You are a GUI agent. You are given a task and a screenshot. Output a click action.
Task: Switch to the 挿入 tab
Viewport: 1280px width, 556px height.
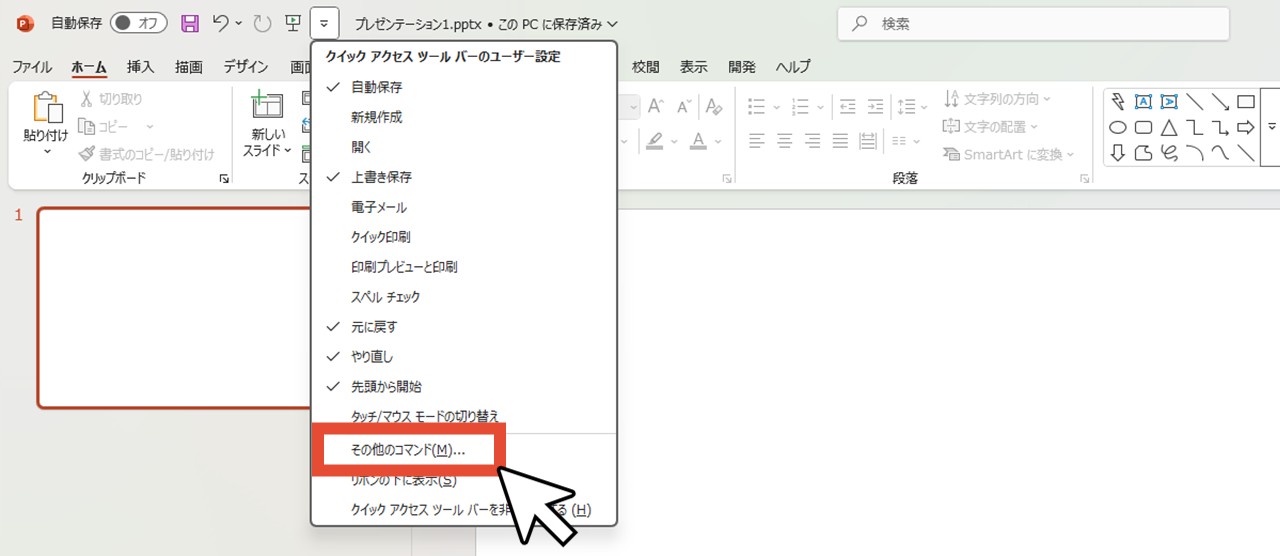point(140,67)
